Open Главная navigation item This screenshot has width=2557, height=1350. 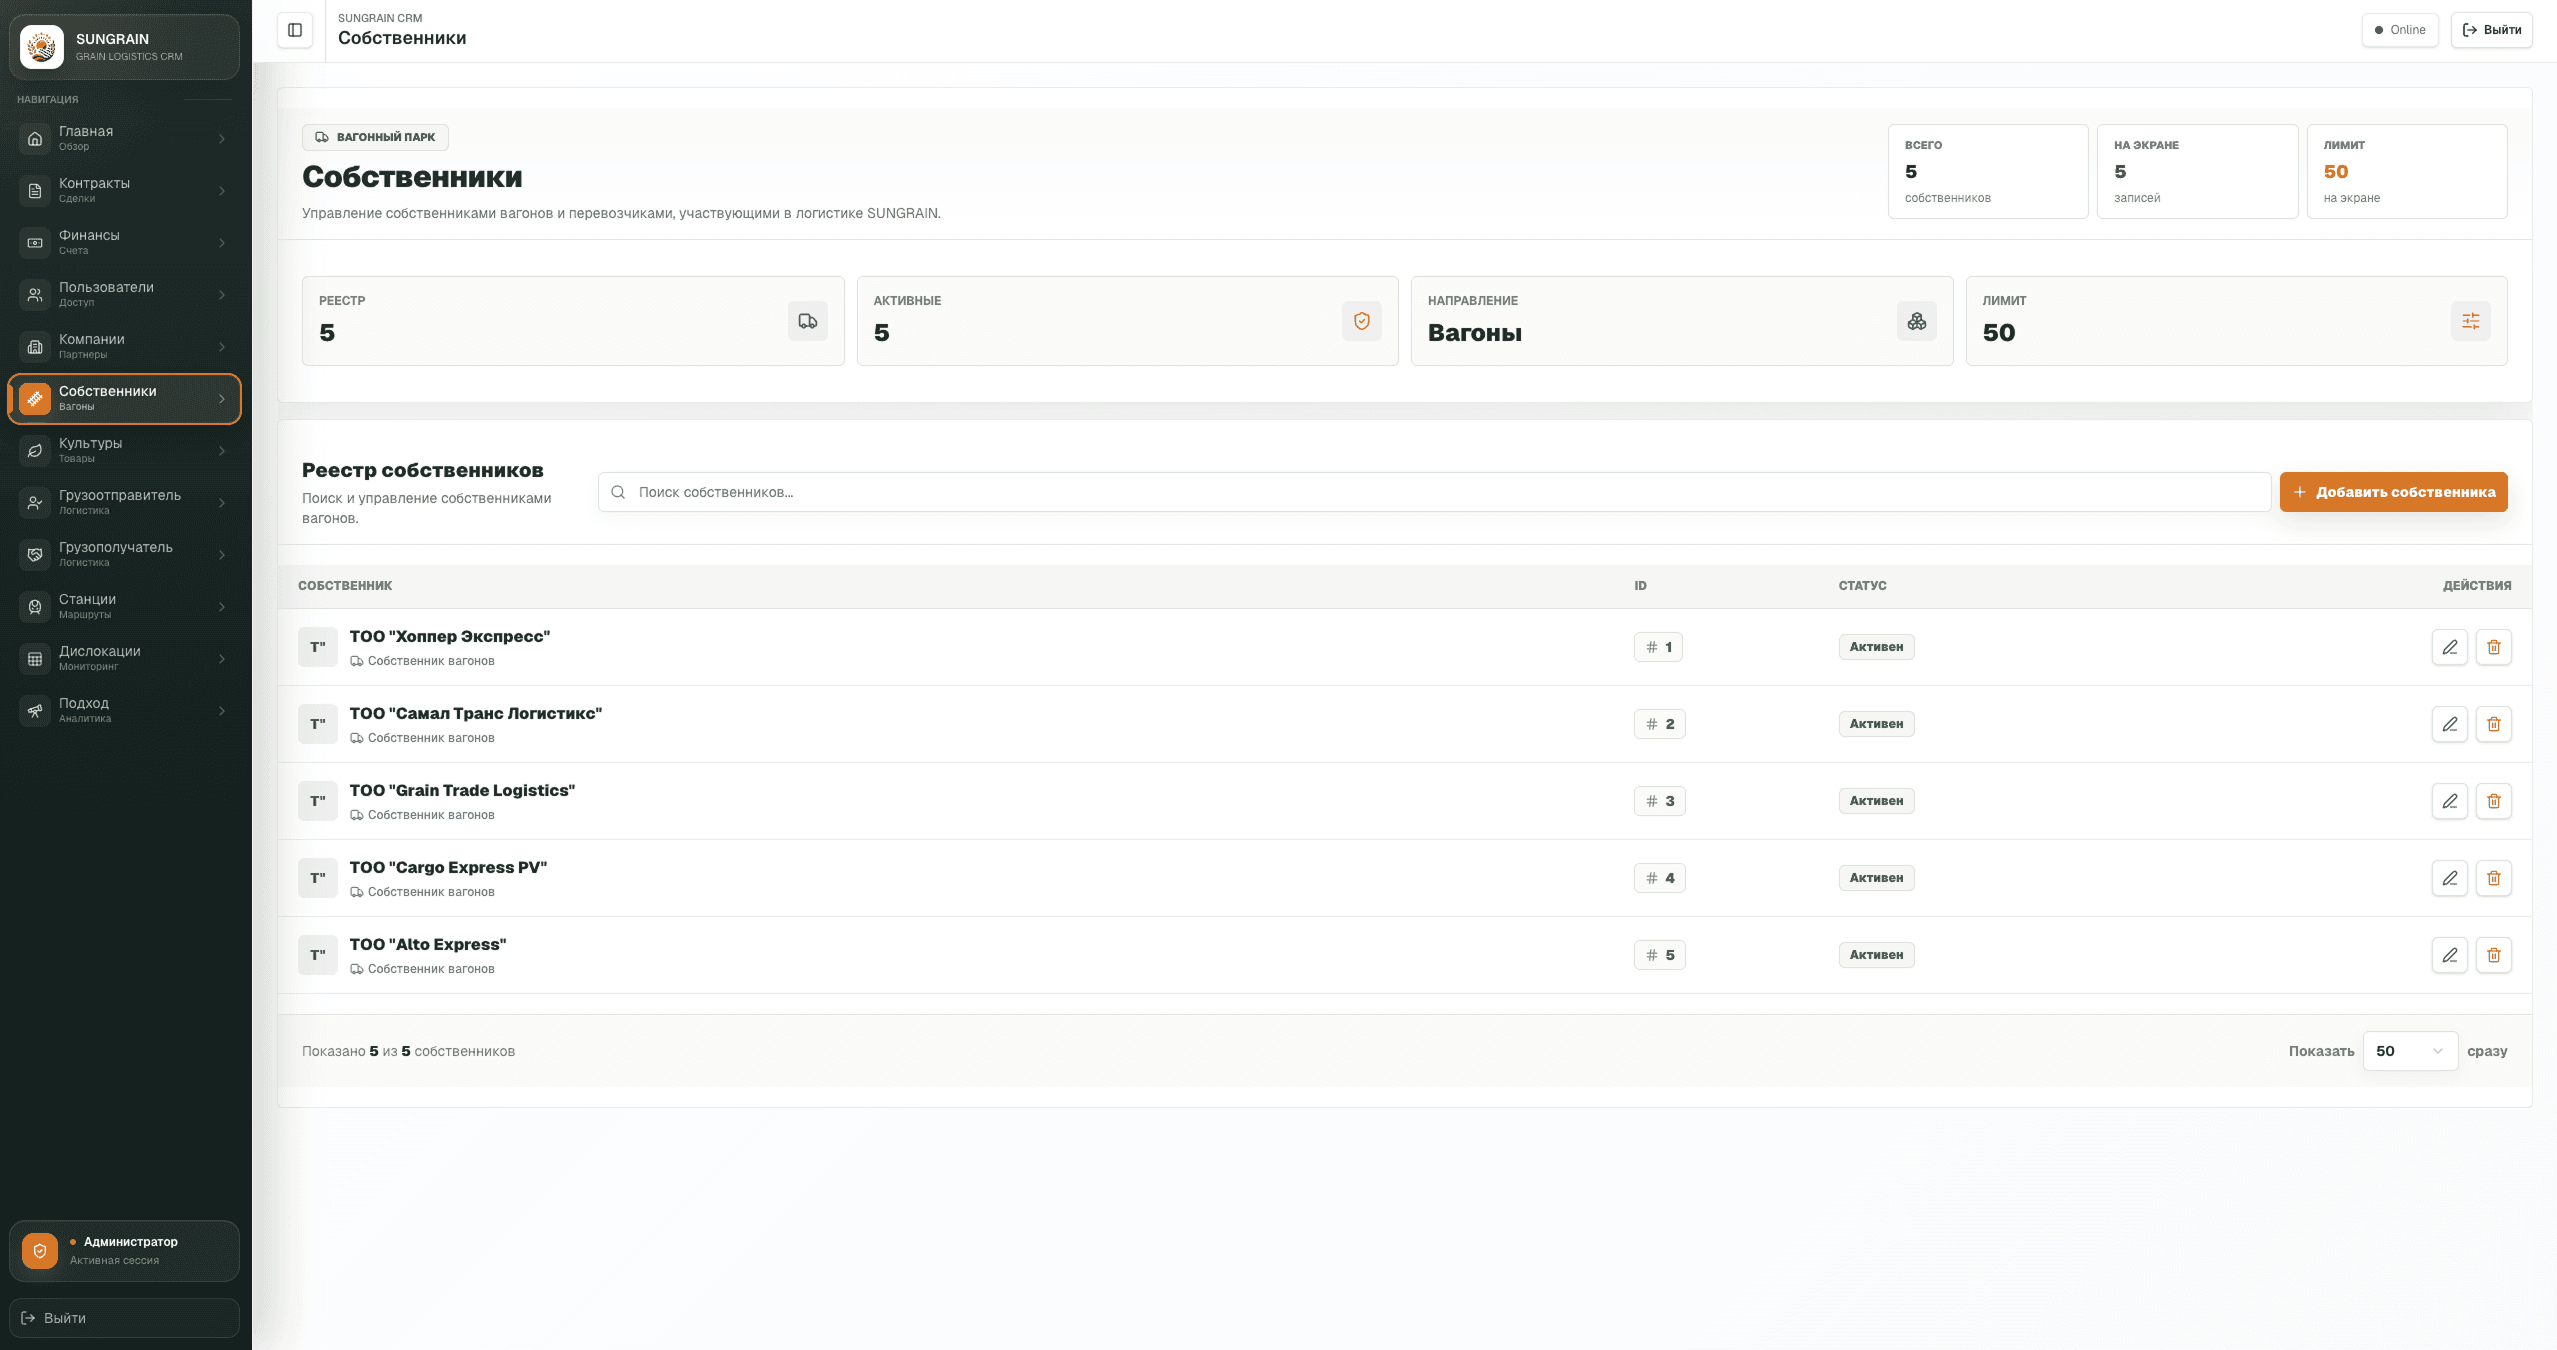pos(124,139)
